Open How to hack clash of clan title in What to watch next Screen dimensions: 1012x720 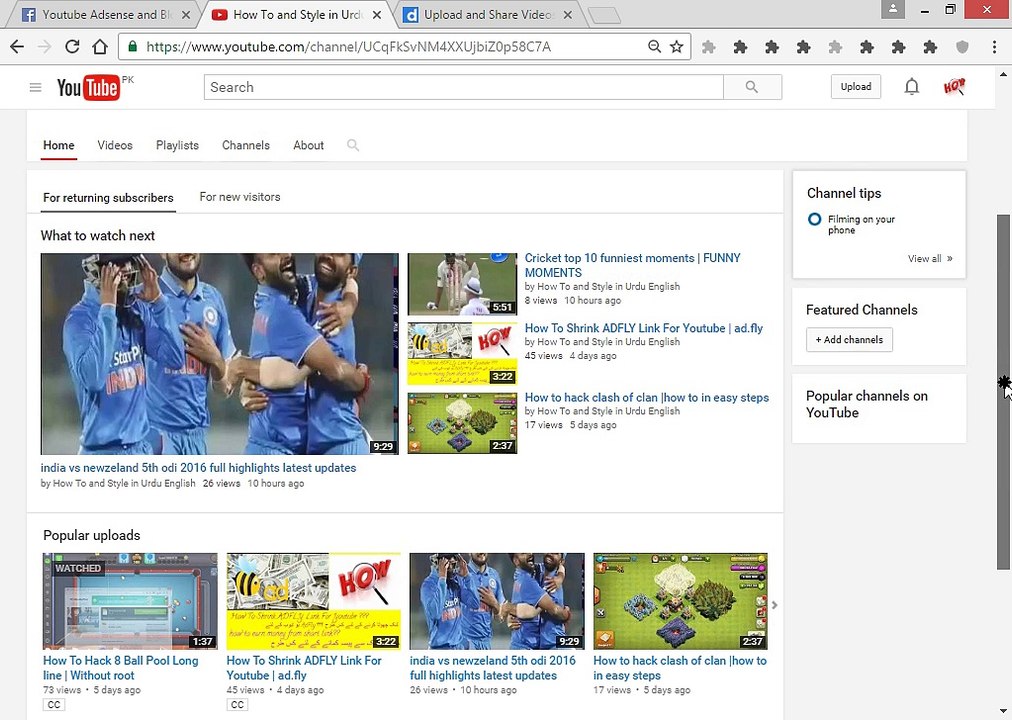647,397
